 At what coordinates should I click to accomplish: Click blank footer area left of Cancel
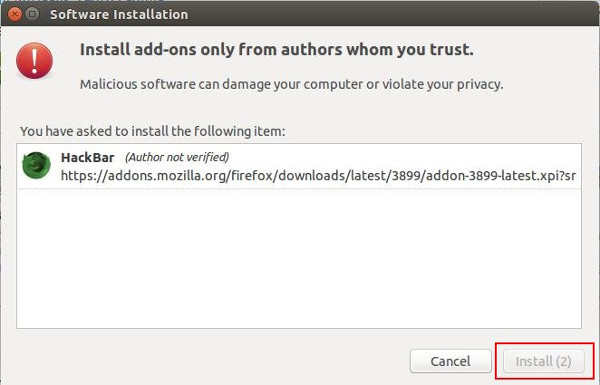207,361
